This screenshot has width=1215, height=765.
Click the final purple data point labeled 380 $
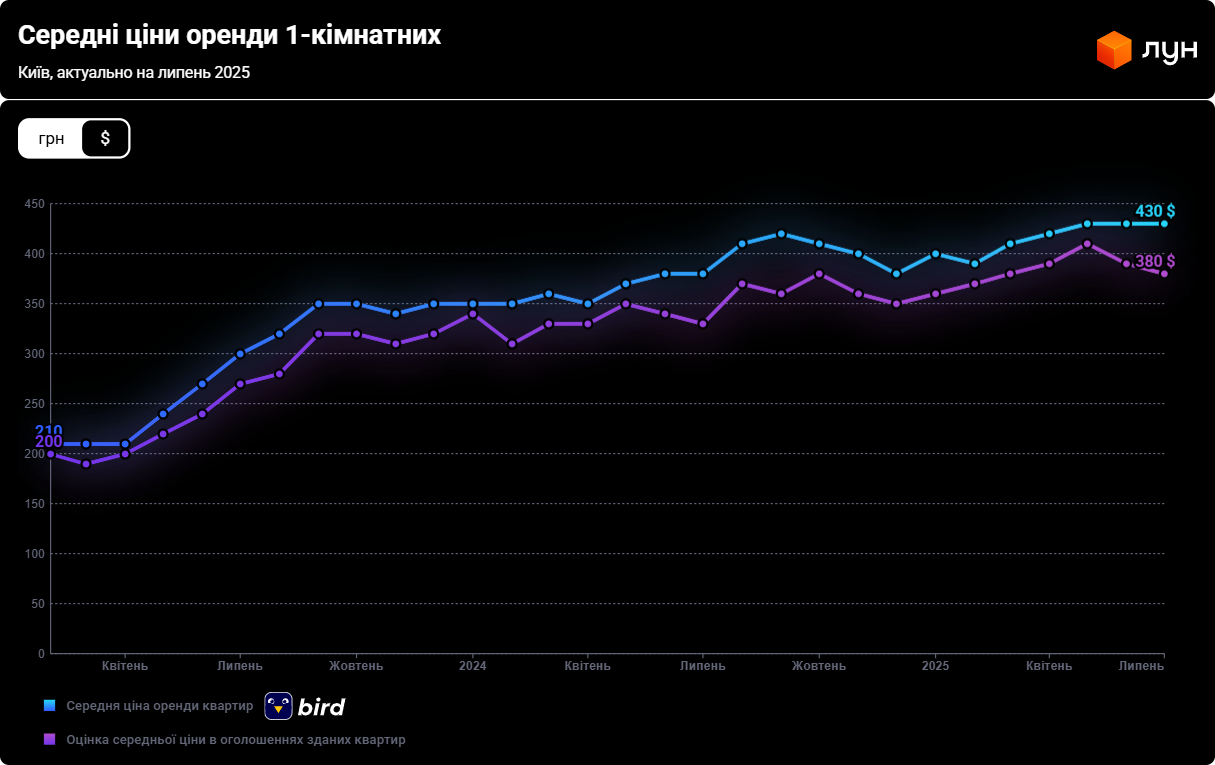[1164, 274]
